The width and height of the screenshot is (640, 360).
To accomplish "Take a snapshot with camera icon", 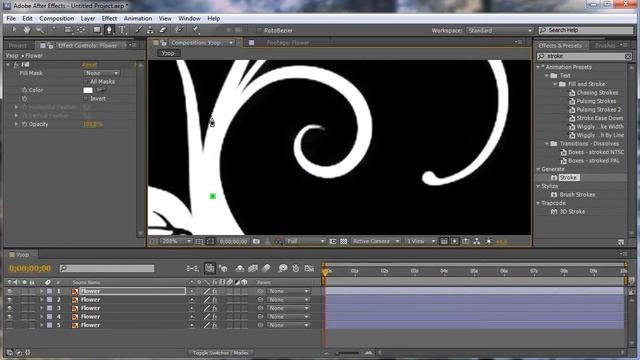I will click(256, 242).
